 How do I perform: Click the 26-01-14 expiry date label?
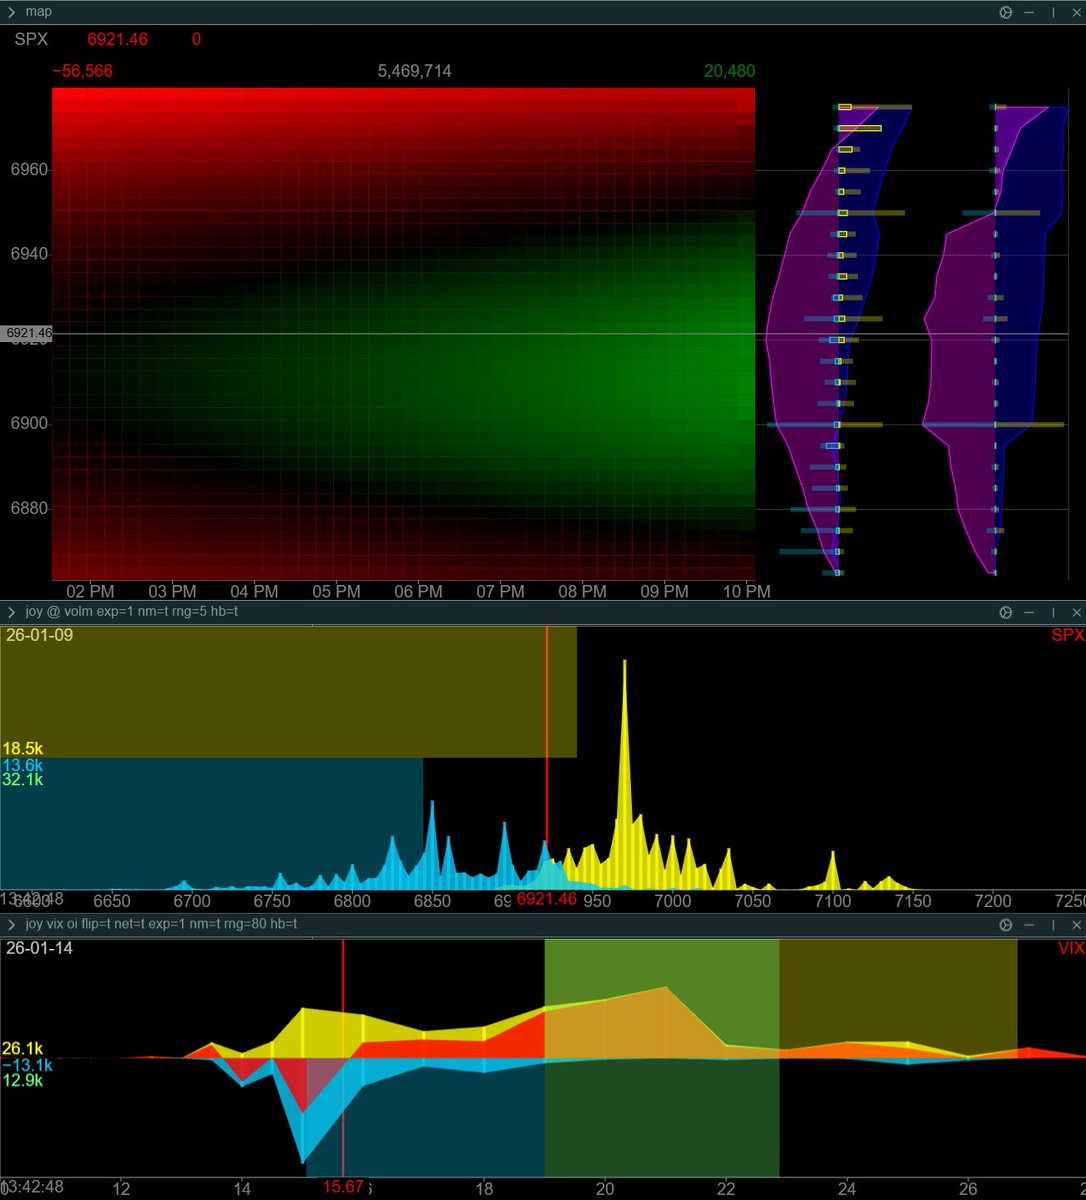[39, 948]
